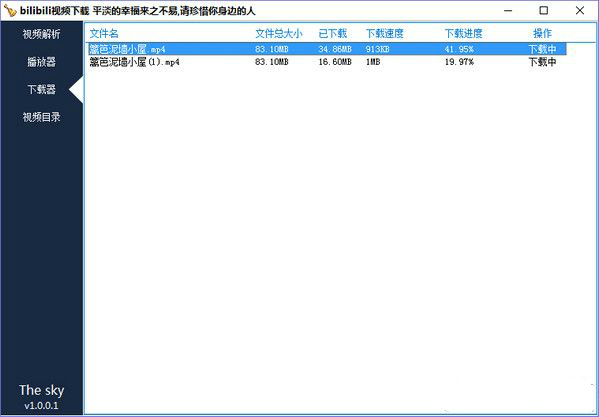Click the 操作 column header
599x417 pixels.
pyautogui.click(x=542, y=34)
